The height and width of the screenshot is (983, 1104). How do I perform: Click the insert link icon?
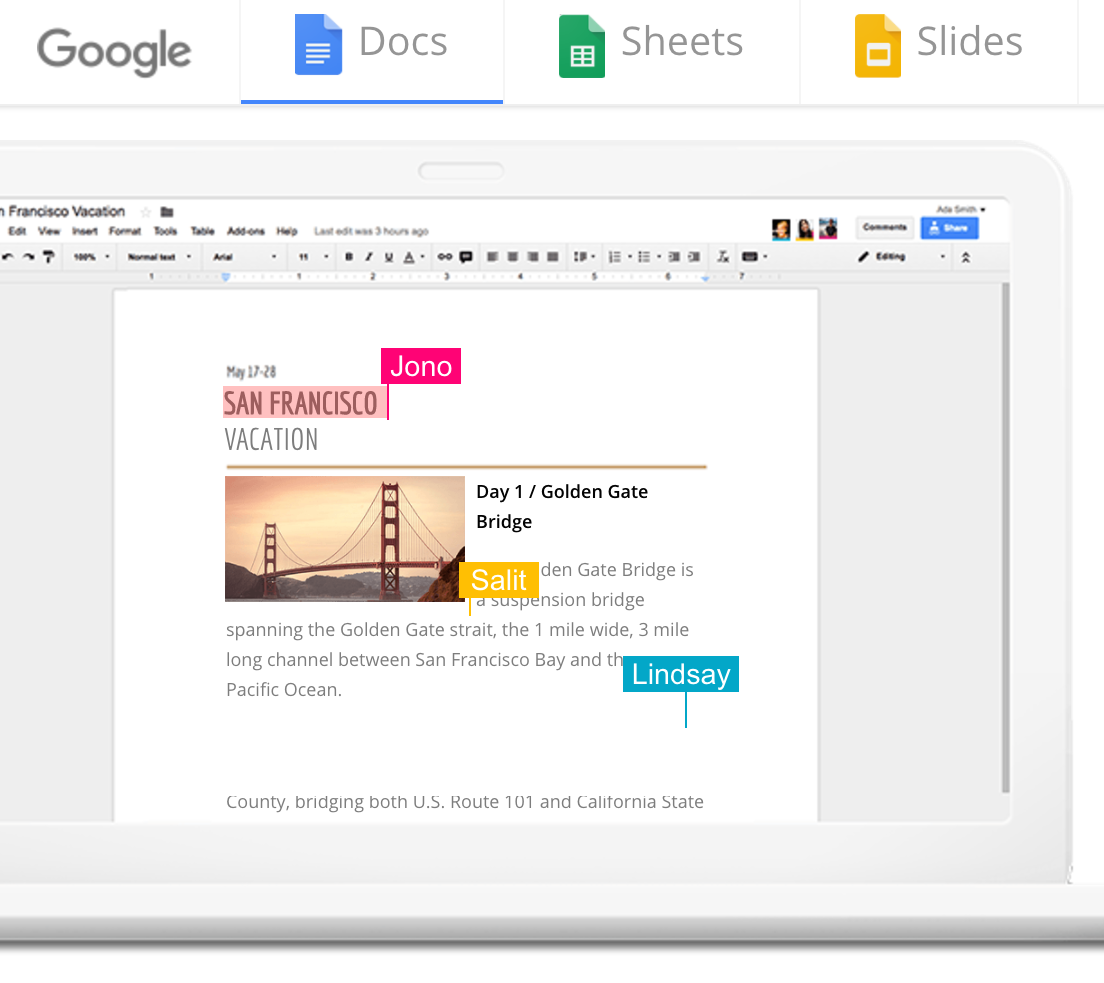445,257
